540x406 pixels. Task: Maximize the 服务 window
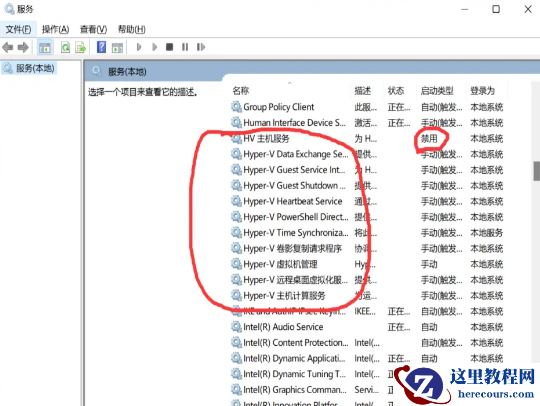coord(496,9)
